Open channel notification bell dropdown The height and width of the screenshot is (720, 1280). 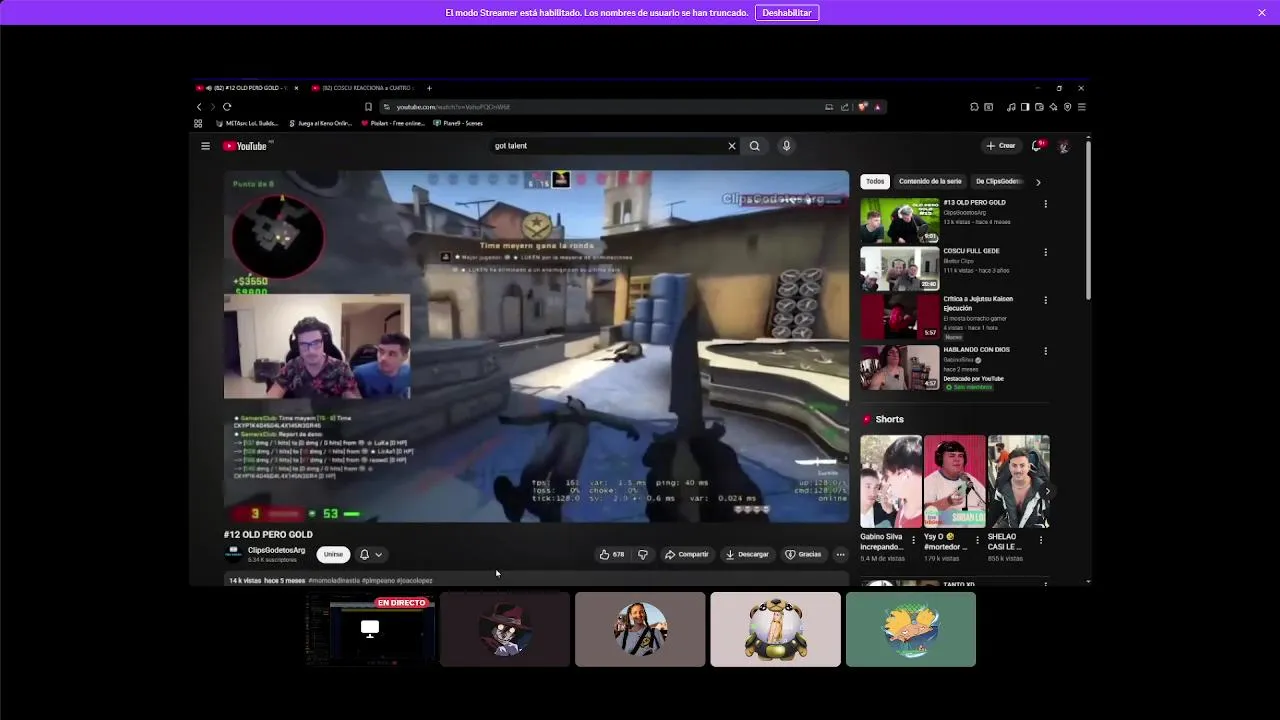(371, 554)
